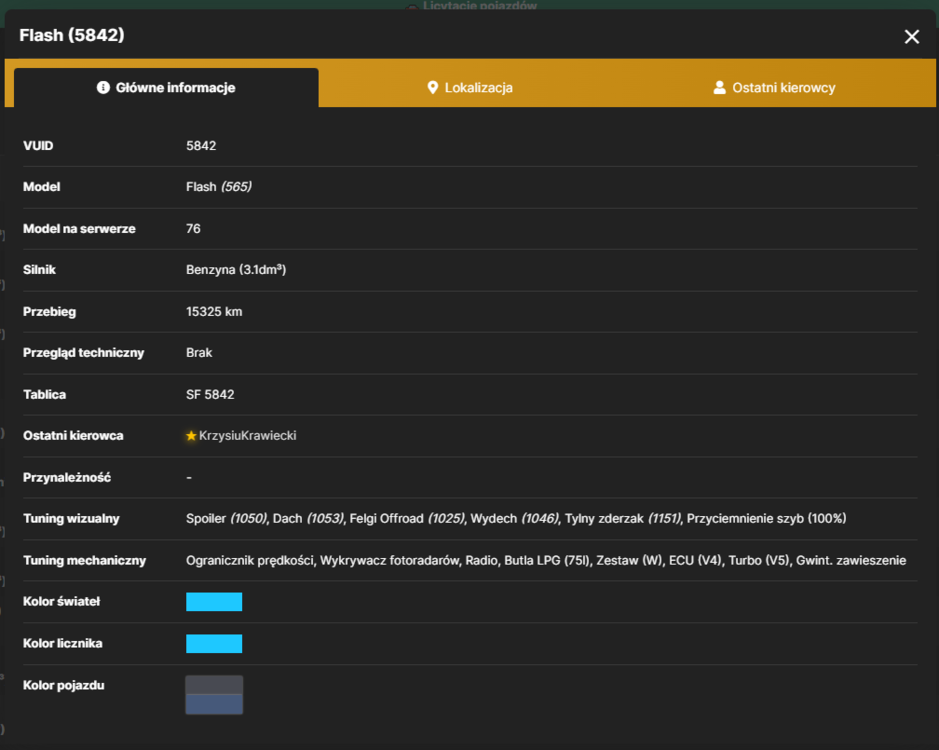Click the person icon in Ostatni kierowcy tab
Screen dimensions: 939x750
tap(719, 87)
